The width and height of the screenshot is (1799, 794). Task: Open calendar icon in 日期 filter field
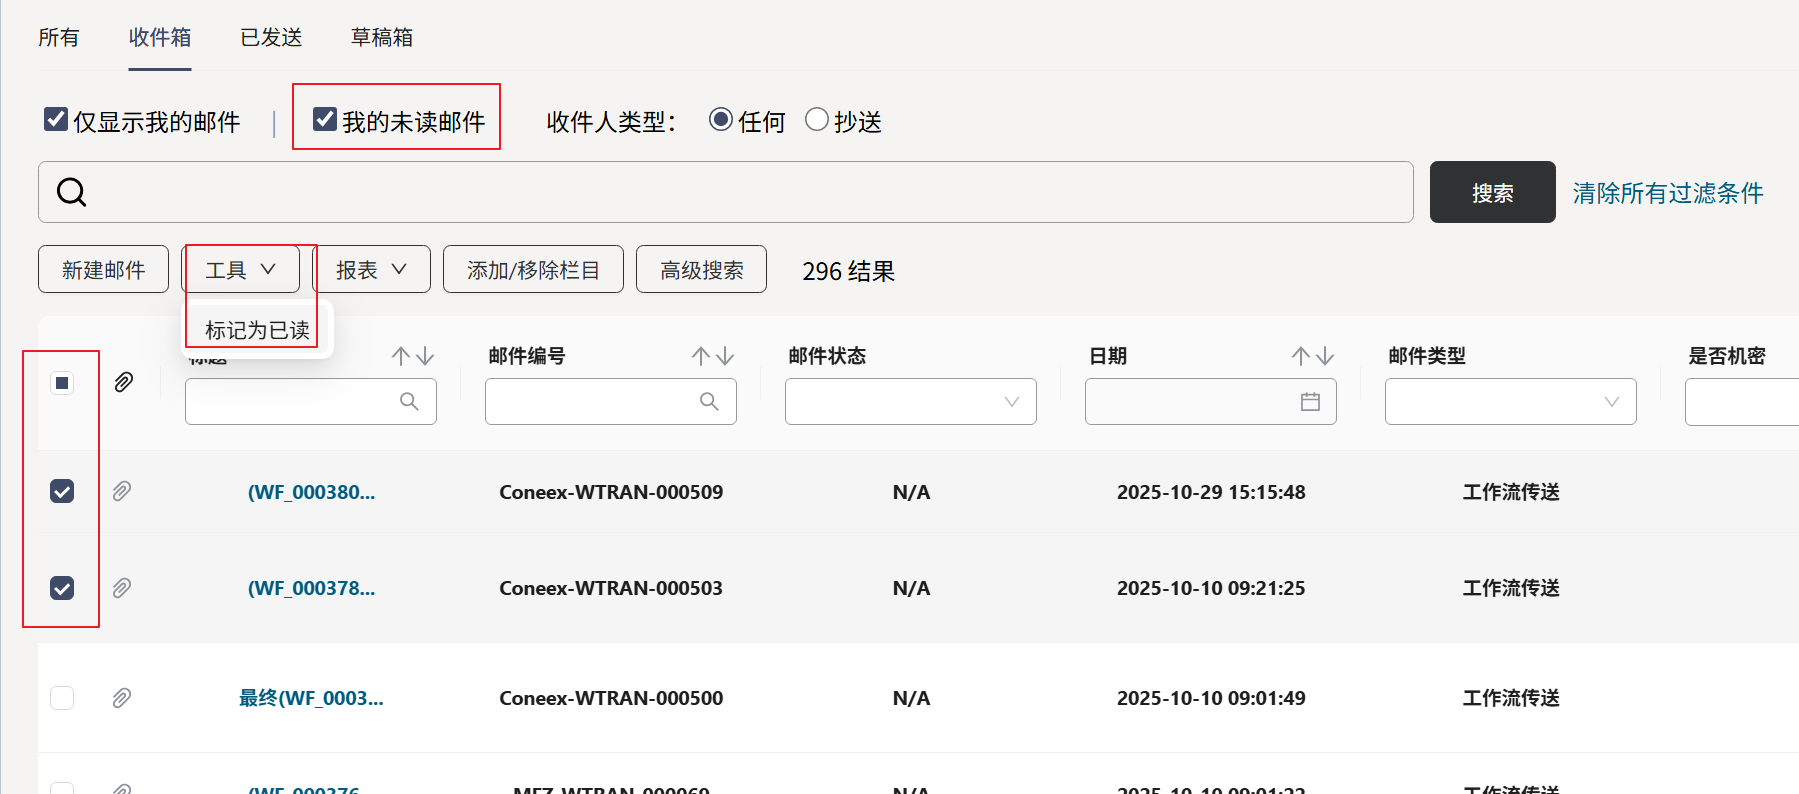[1310, 402]
